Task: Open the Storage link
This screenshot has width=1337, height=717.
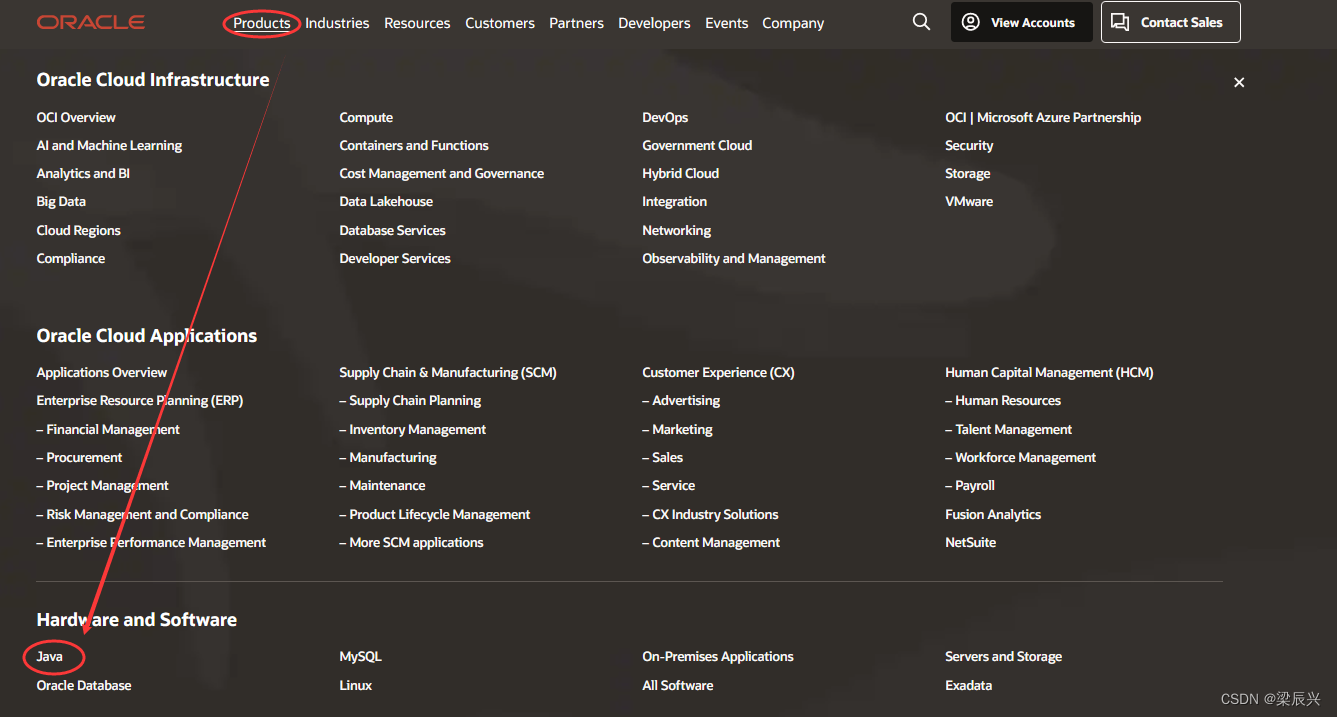Action: [968, 173]
